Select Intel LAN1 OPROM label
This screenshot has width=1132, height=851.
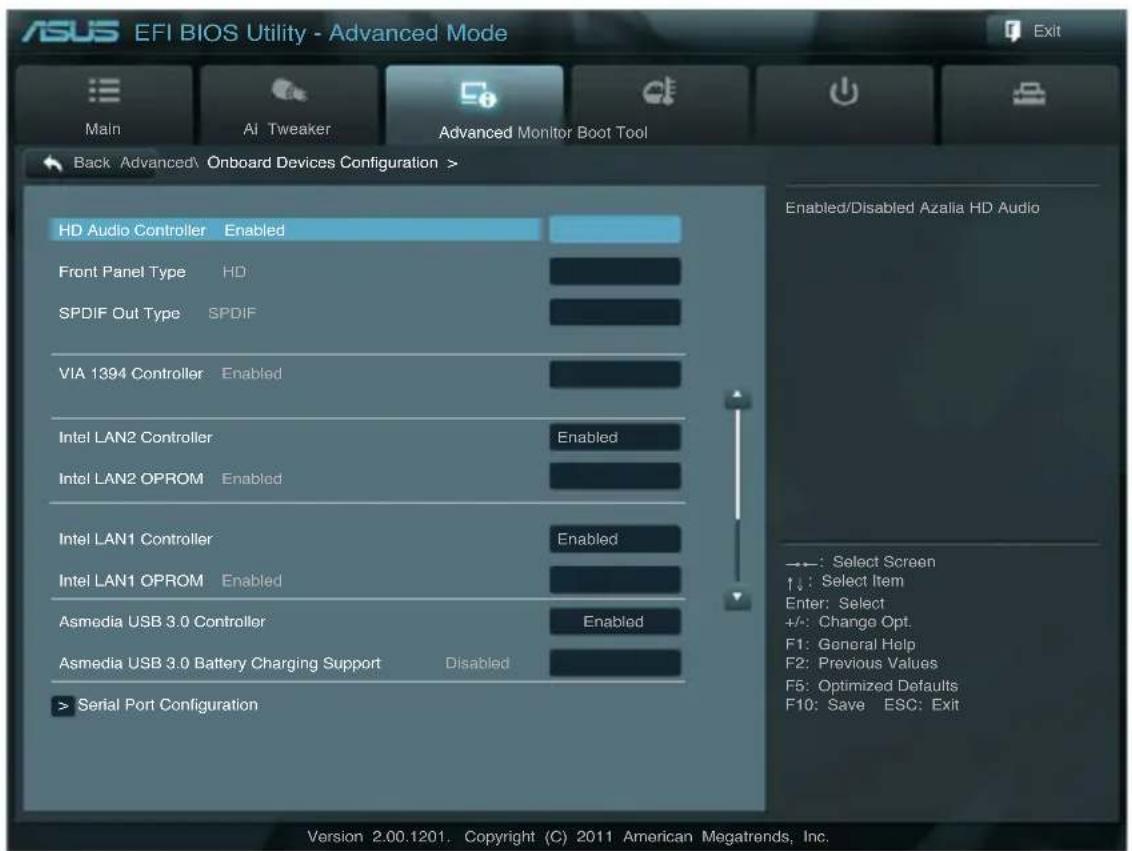pyautogui.click(x=131, y=580)
